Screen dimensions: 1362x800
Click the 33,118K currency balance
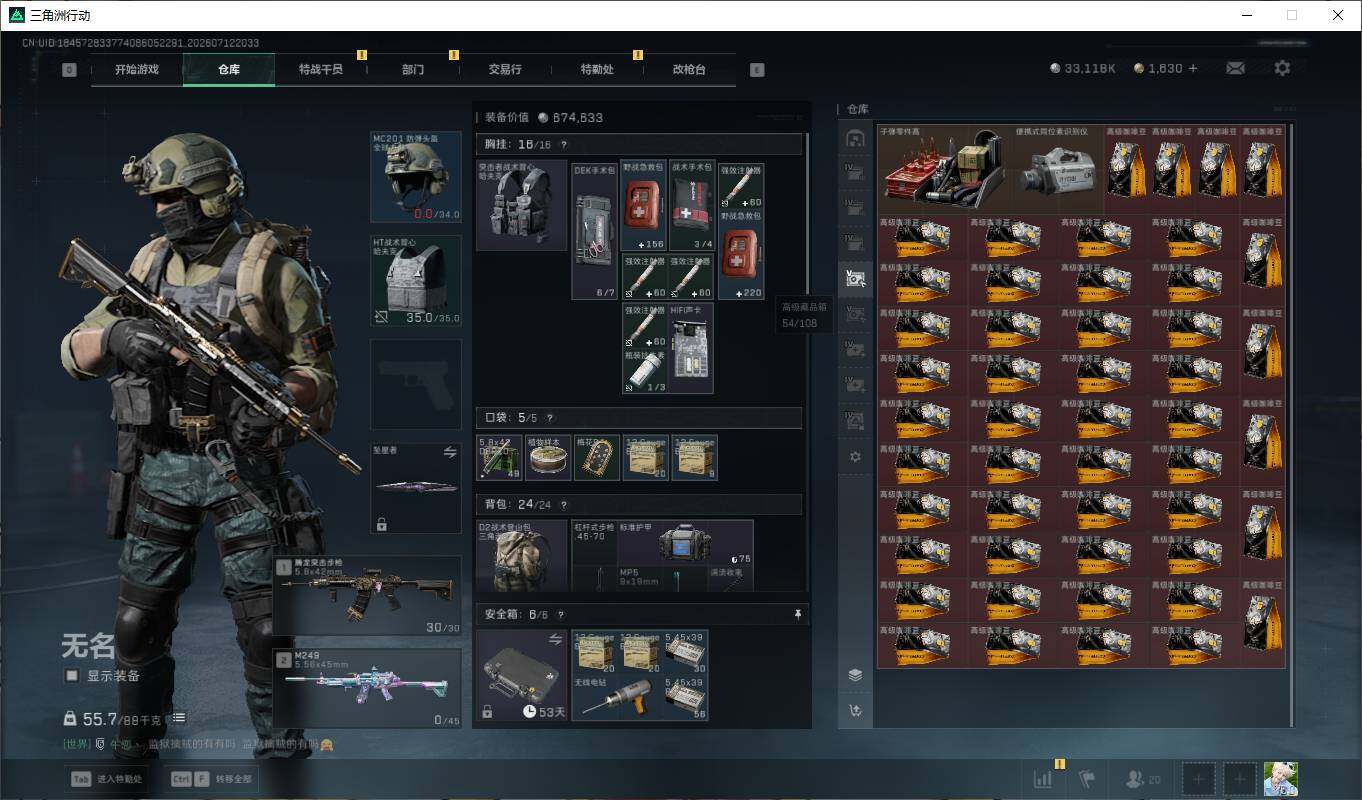click(x=1083, y=68)
